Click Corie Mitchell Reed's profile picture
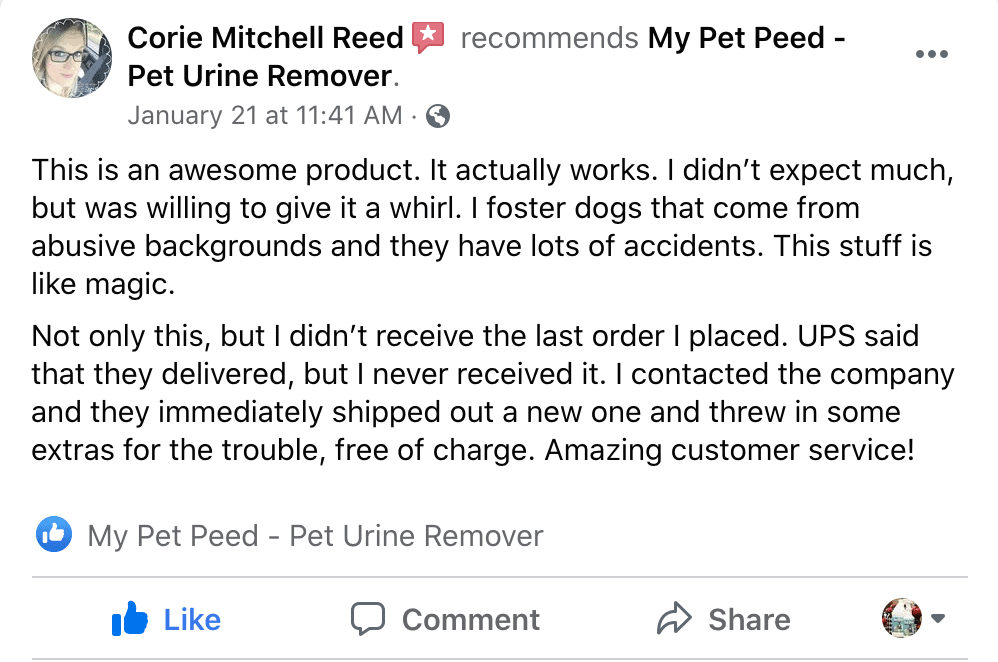The width and height of the screenshot is (998, 662). pyautogui.click(x=72, y=58)
